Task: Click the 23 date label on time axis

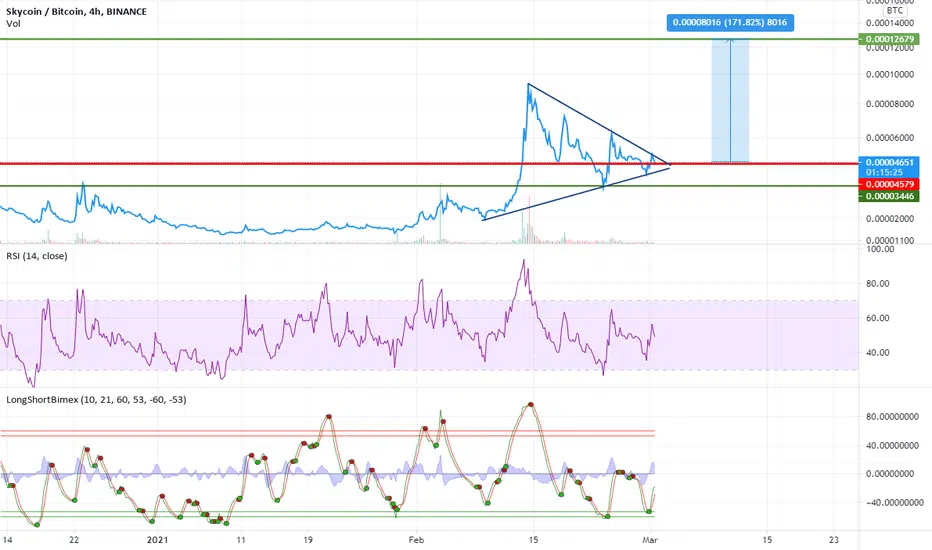Action: point(834,540)
